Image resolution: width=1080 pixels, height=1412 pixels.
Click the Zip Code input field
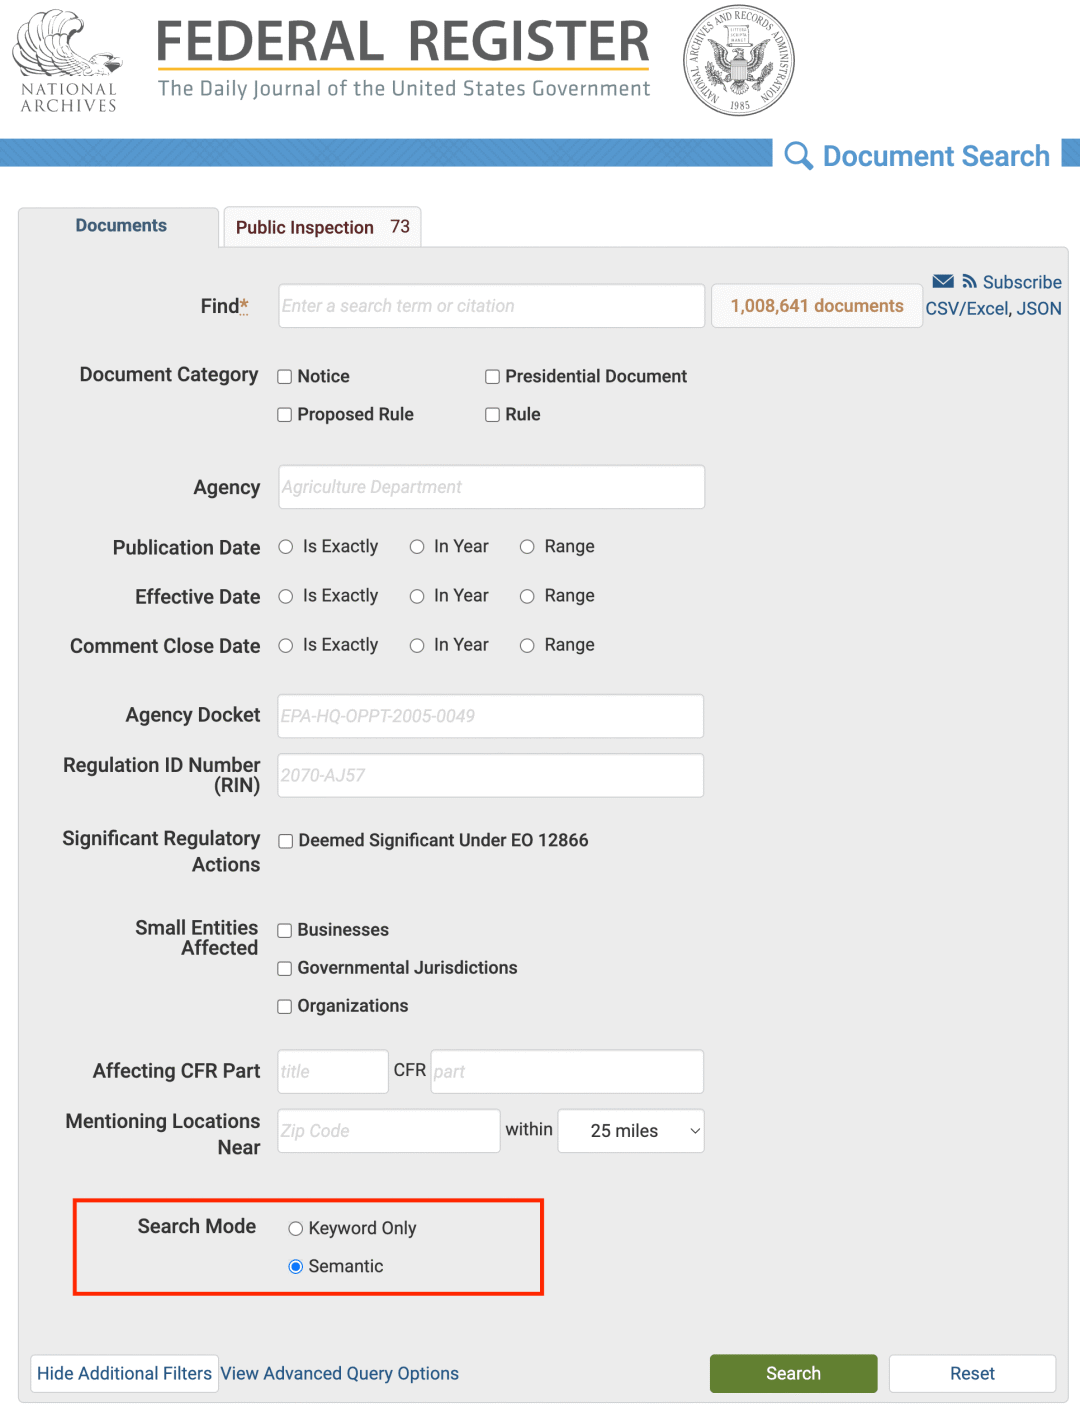389,1131
